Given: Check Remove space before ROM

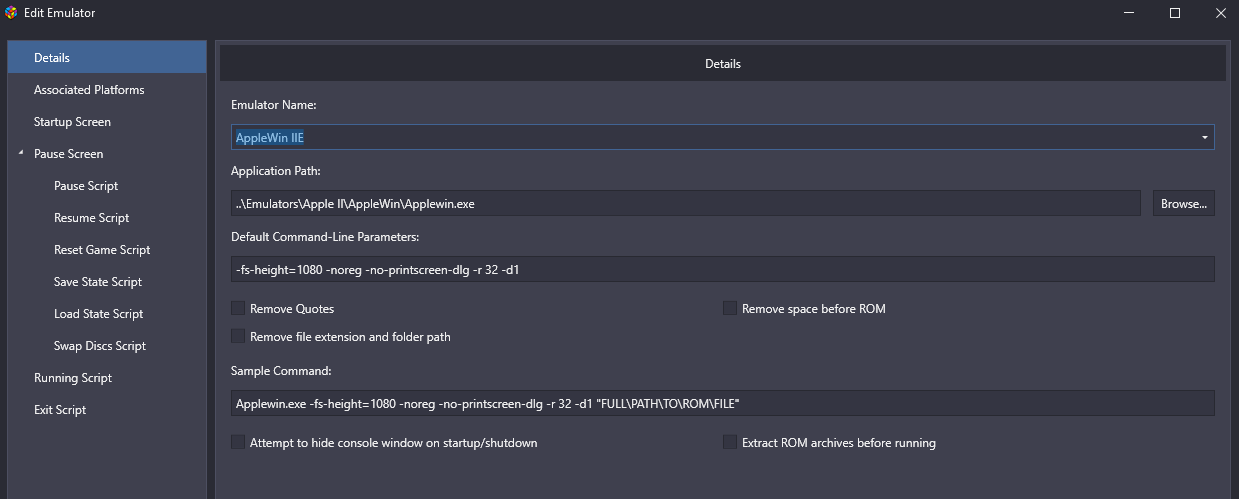Looking at the screenshot, I should (x=730, y=309).
